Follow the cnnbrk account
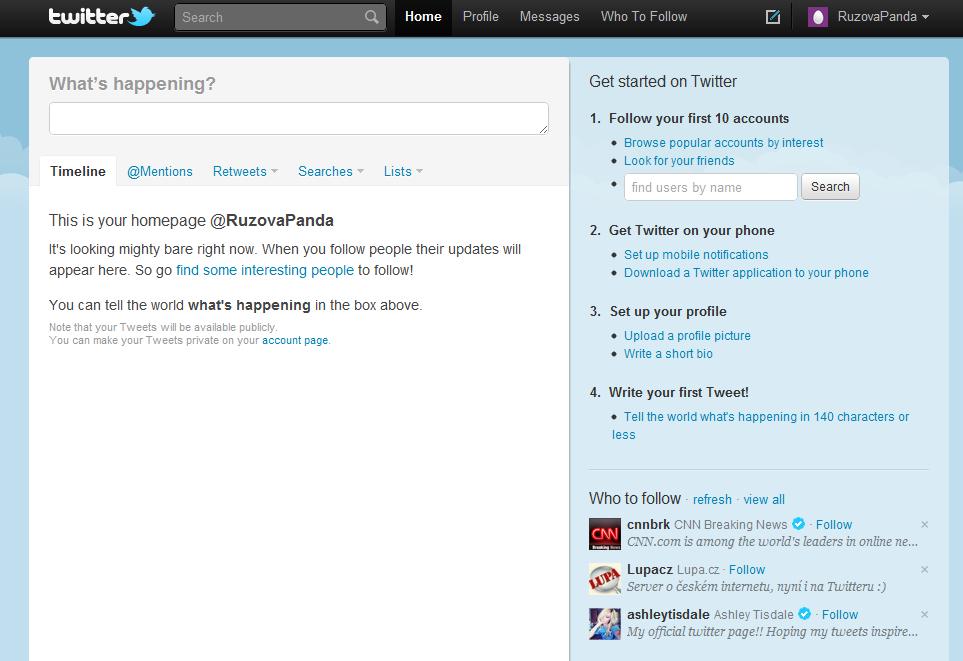The image size is (963, 661). tap(834, 525)
